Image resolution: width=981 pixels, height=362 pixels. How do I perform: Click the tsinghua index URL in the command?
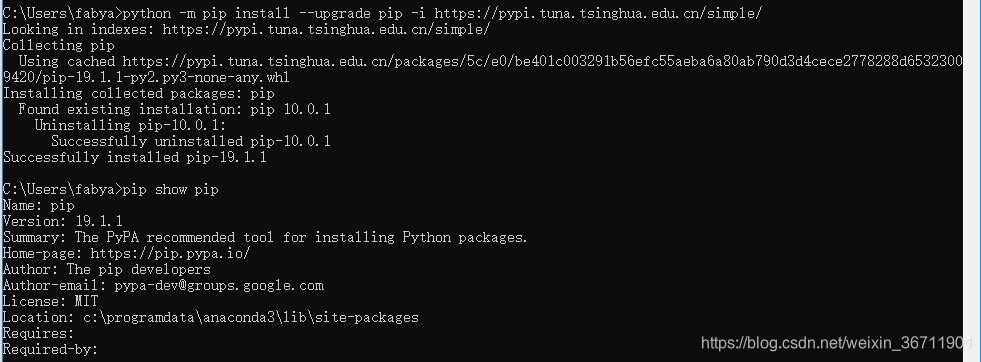[x=597, y=13]
